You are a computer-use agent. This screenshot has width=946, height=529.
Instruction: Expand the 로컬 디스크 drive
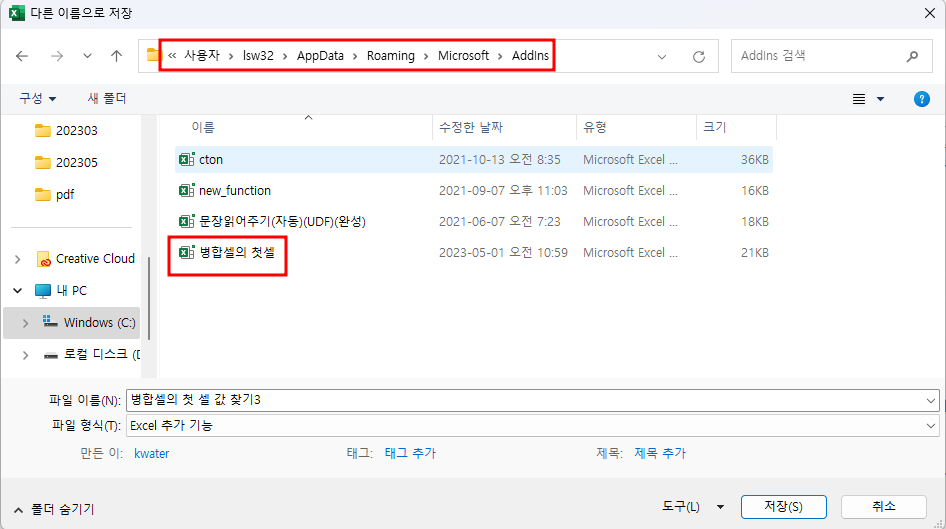click(x=25, y=355)
